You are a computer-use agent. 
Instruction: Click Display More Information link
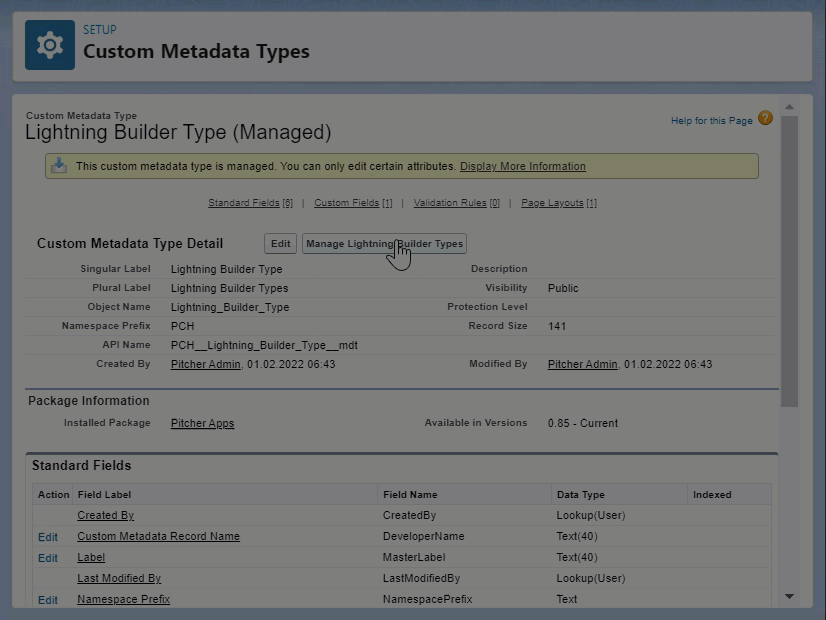[x=522, y=166]
